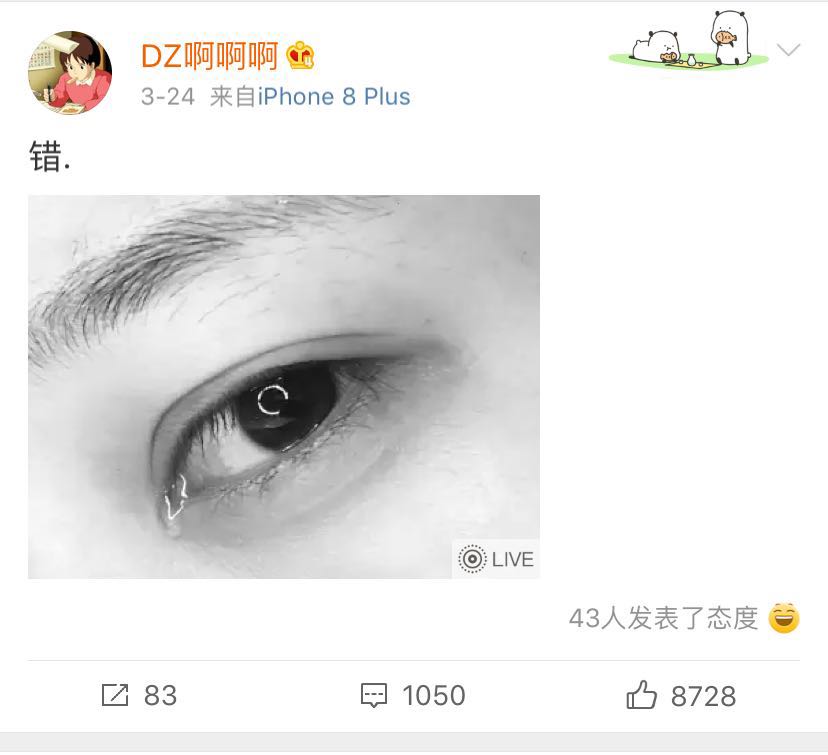The image size is (828, 755).
Task: Like the post with thumbs-up icon
Action: pos(642,694)
